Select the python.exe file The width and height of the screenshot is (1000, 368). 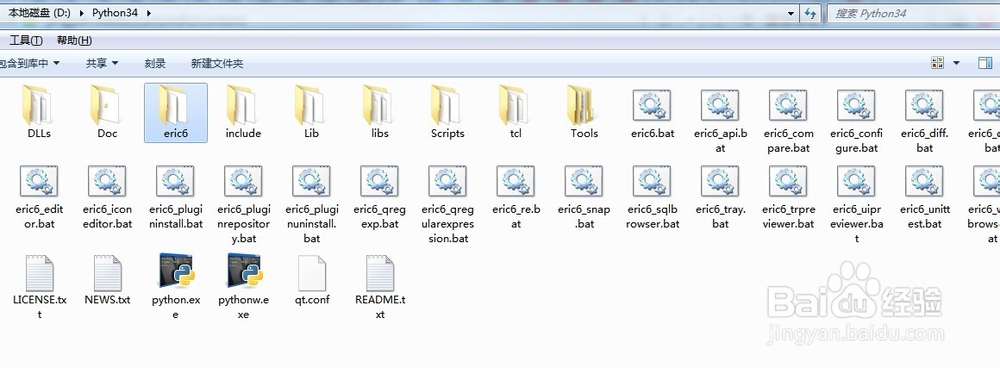[x=175, y=287]
